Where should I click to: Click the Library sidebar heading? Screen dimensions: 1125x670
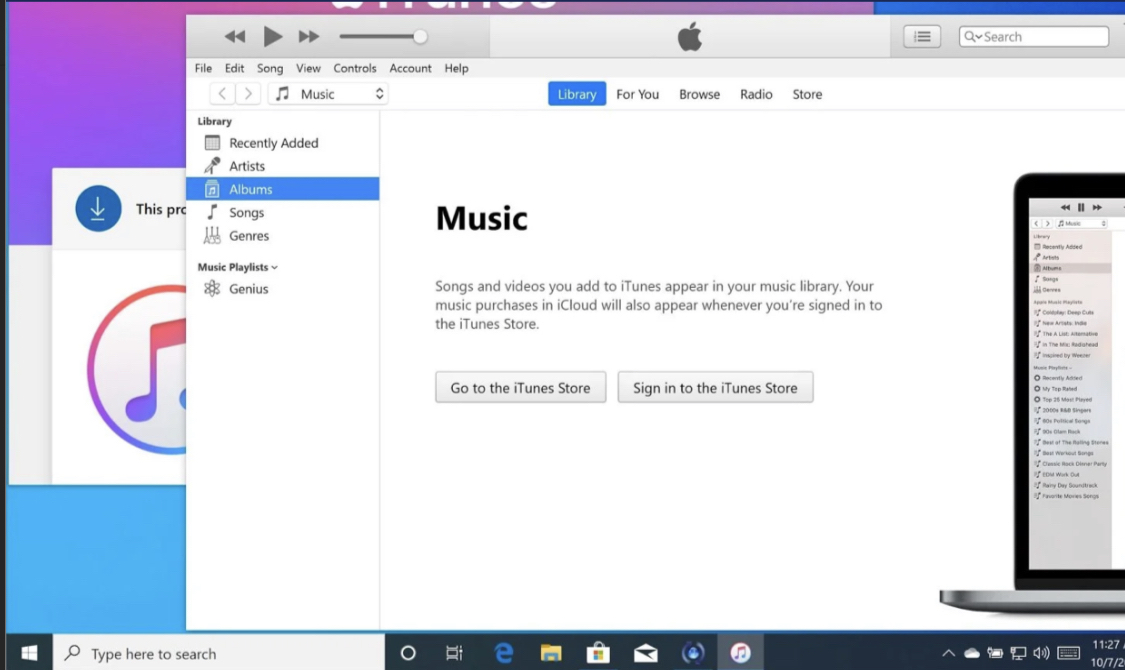tap(215, 121)
